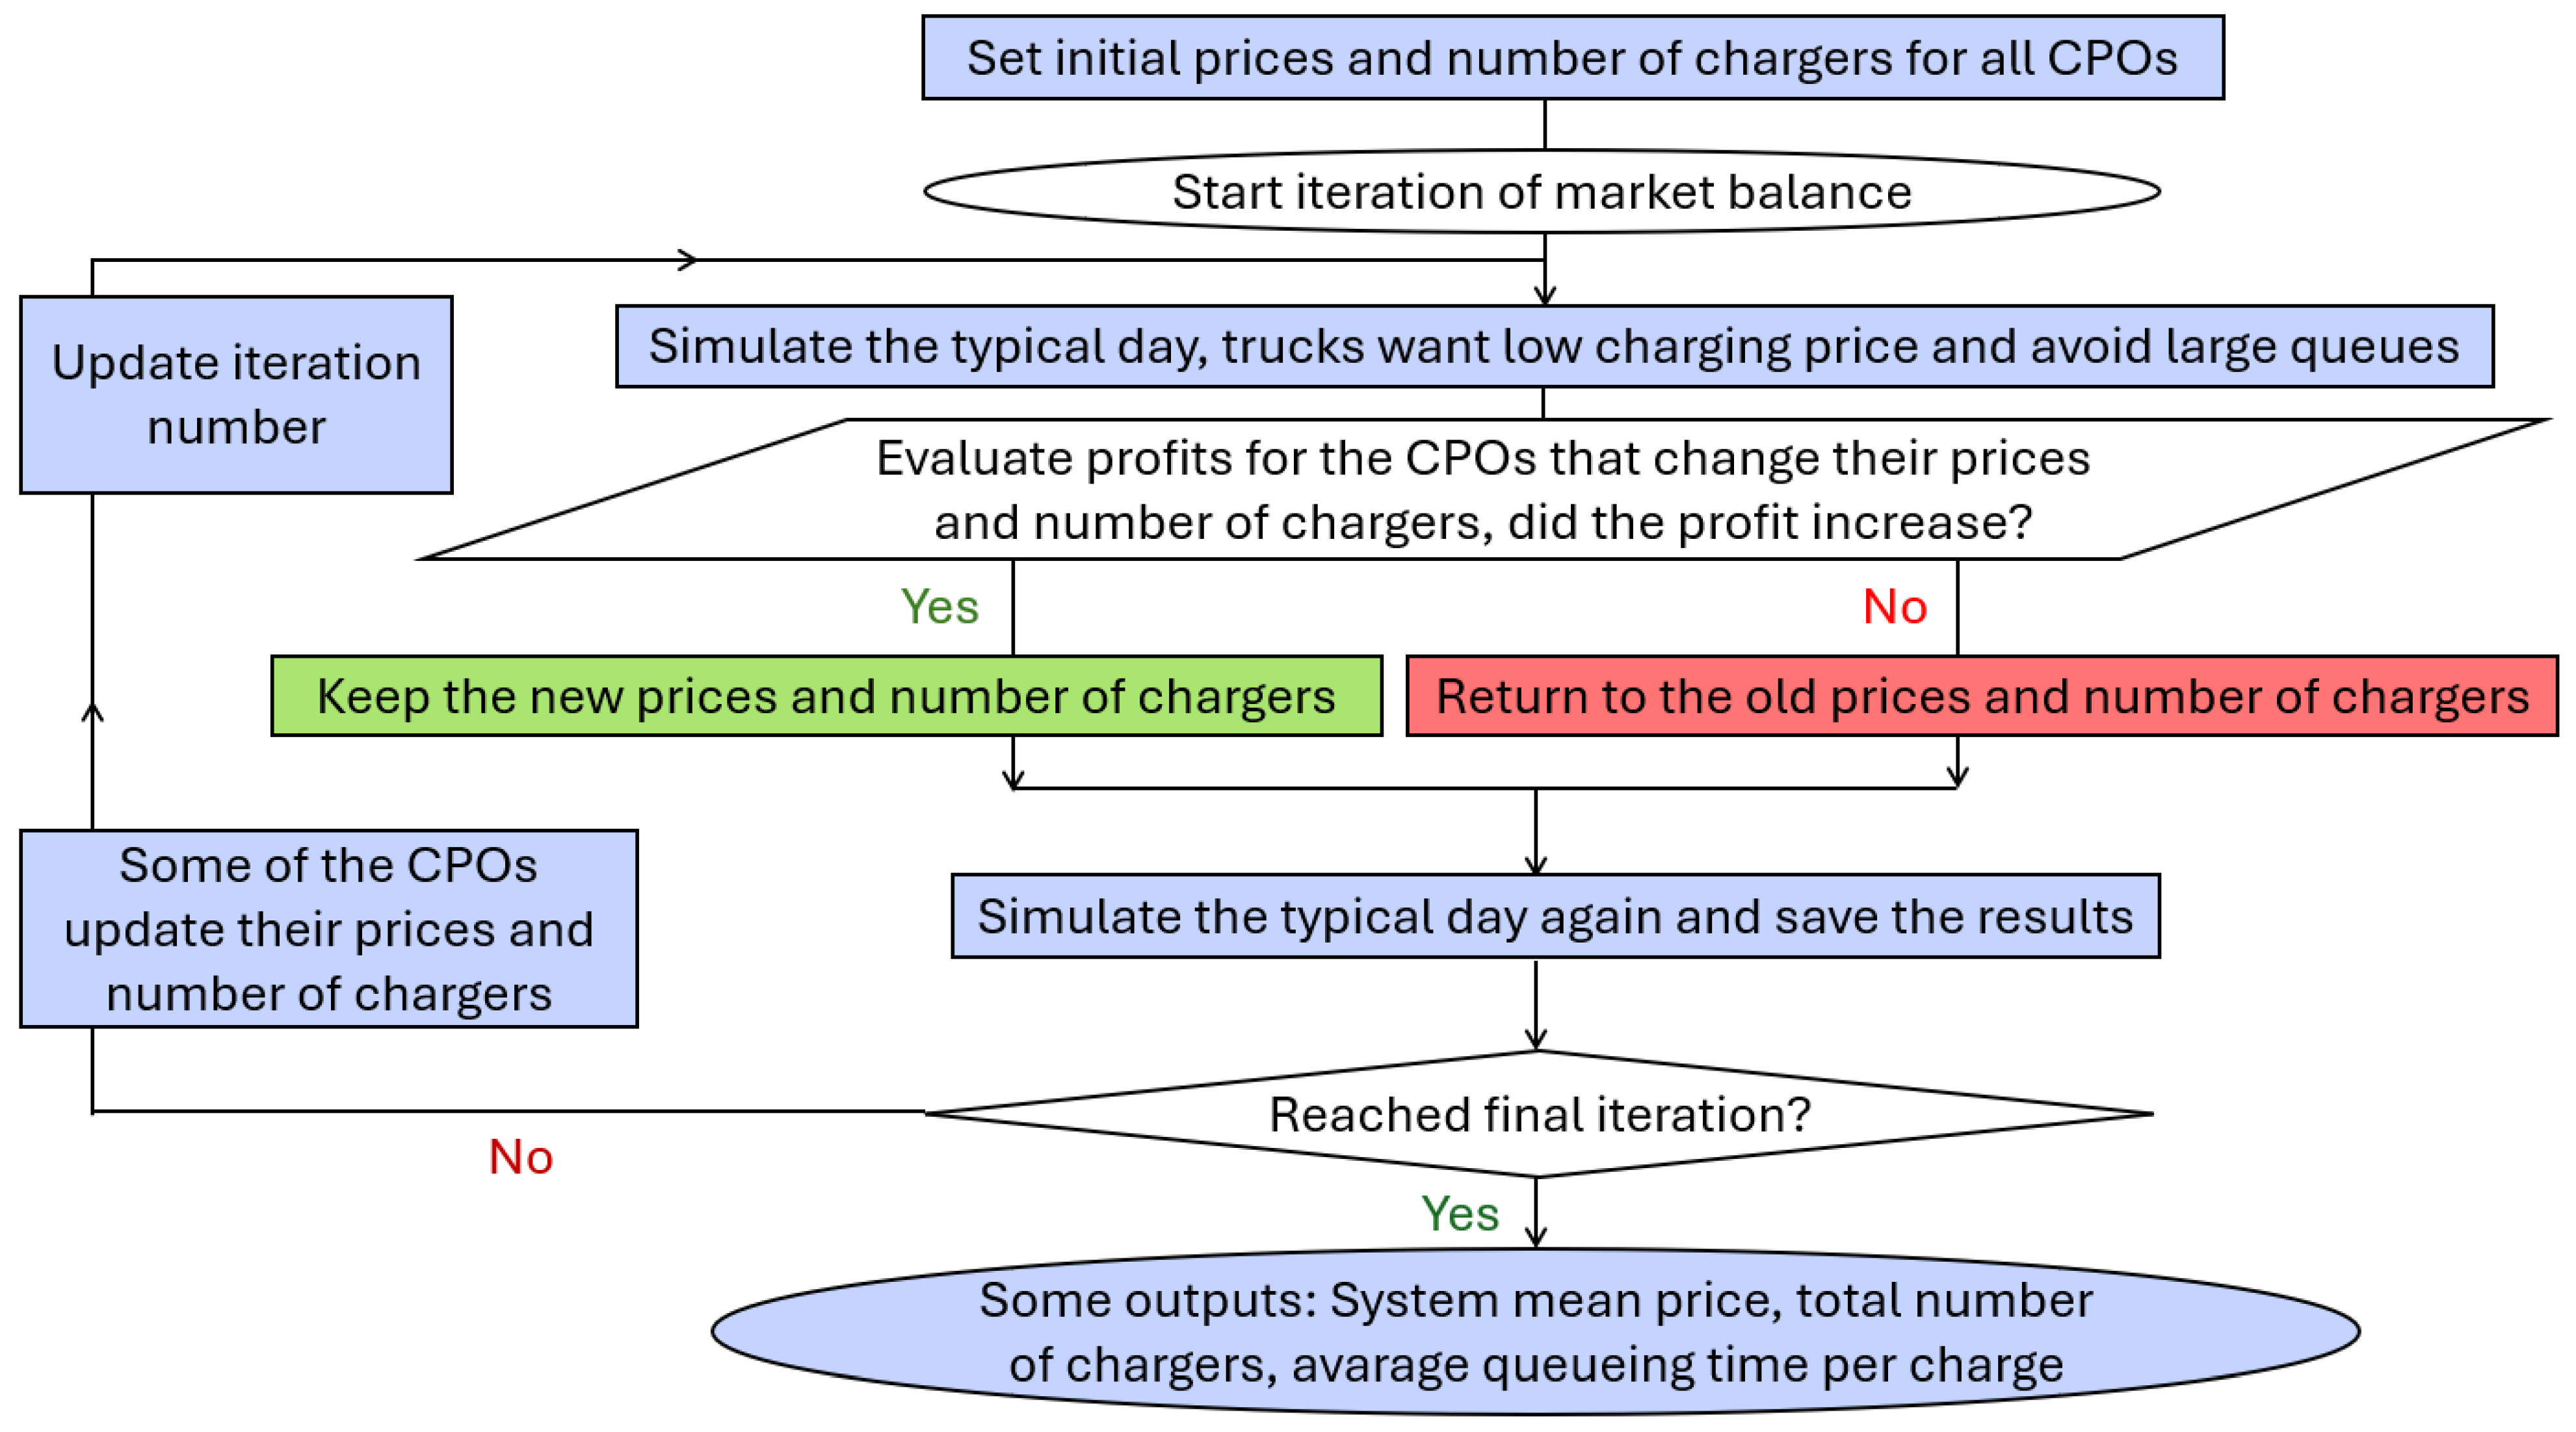Select the 'Start iteration of market balance' ellipse
The height and width of the screenshot is (1432, 2576).
click(x=1541, y=191)
